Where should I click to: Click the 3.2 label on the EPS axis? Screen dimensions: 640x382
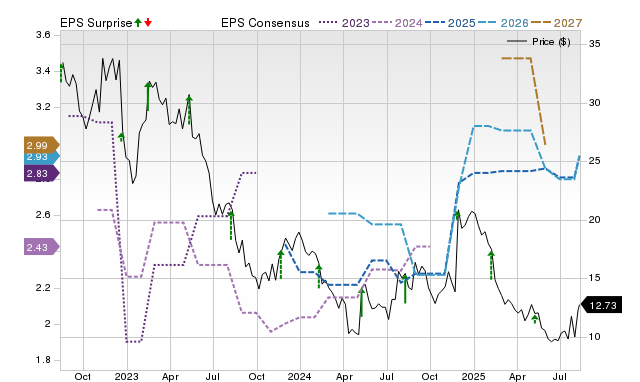click(x=43, y=107)
